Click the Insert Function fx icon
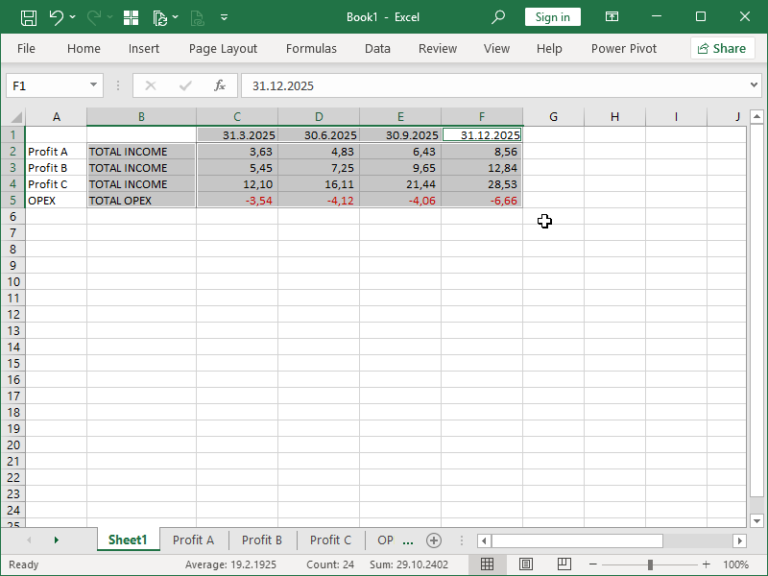768x576 pixels. click(219, 86)
